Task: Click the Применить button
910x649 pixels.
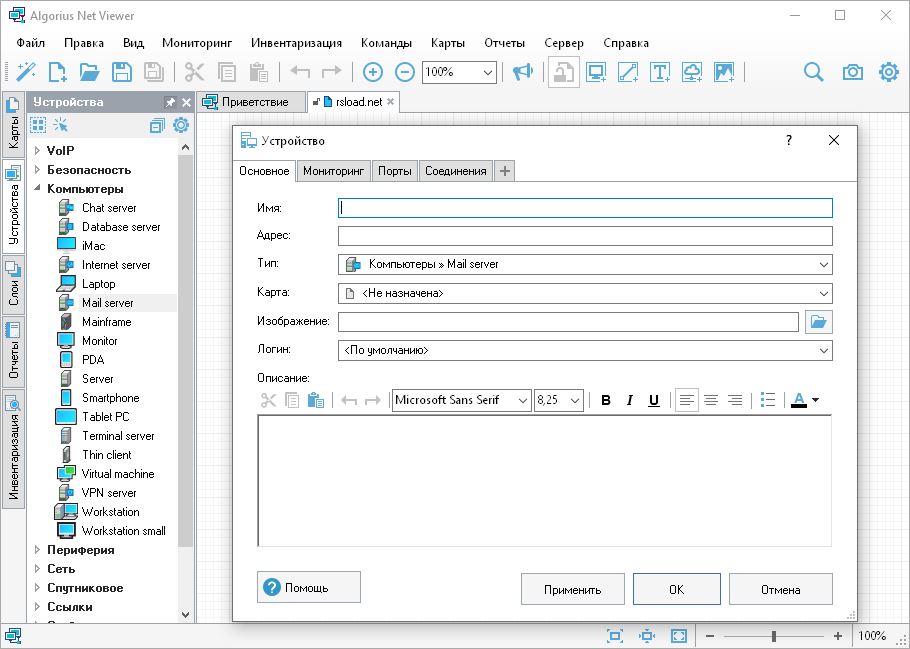Action: pos(573,589)
